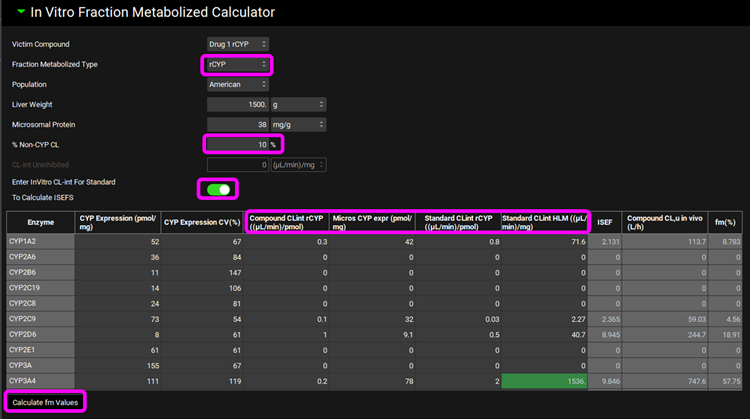This screenshot has height=419, width=750.
Task: Open the Population dropdown
Action: [x=238, y=85]
